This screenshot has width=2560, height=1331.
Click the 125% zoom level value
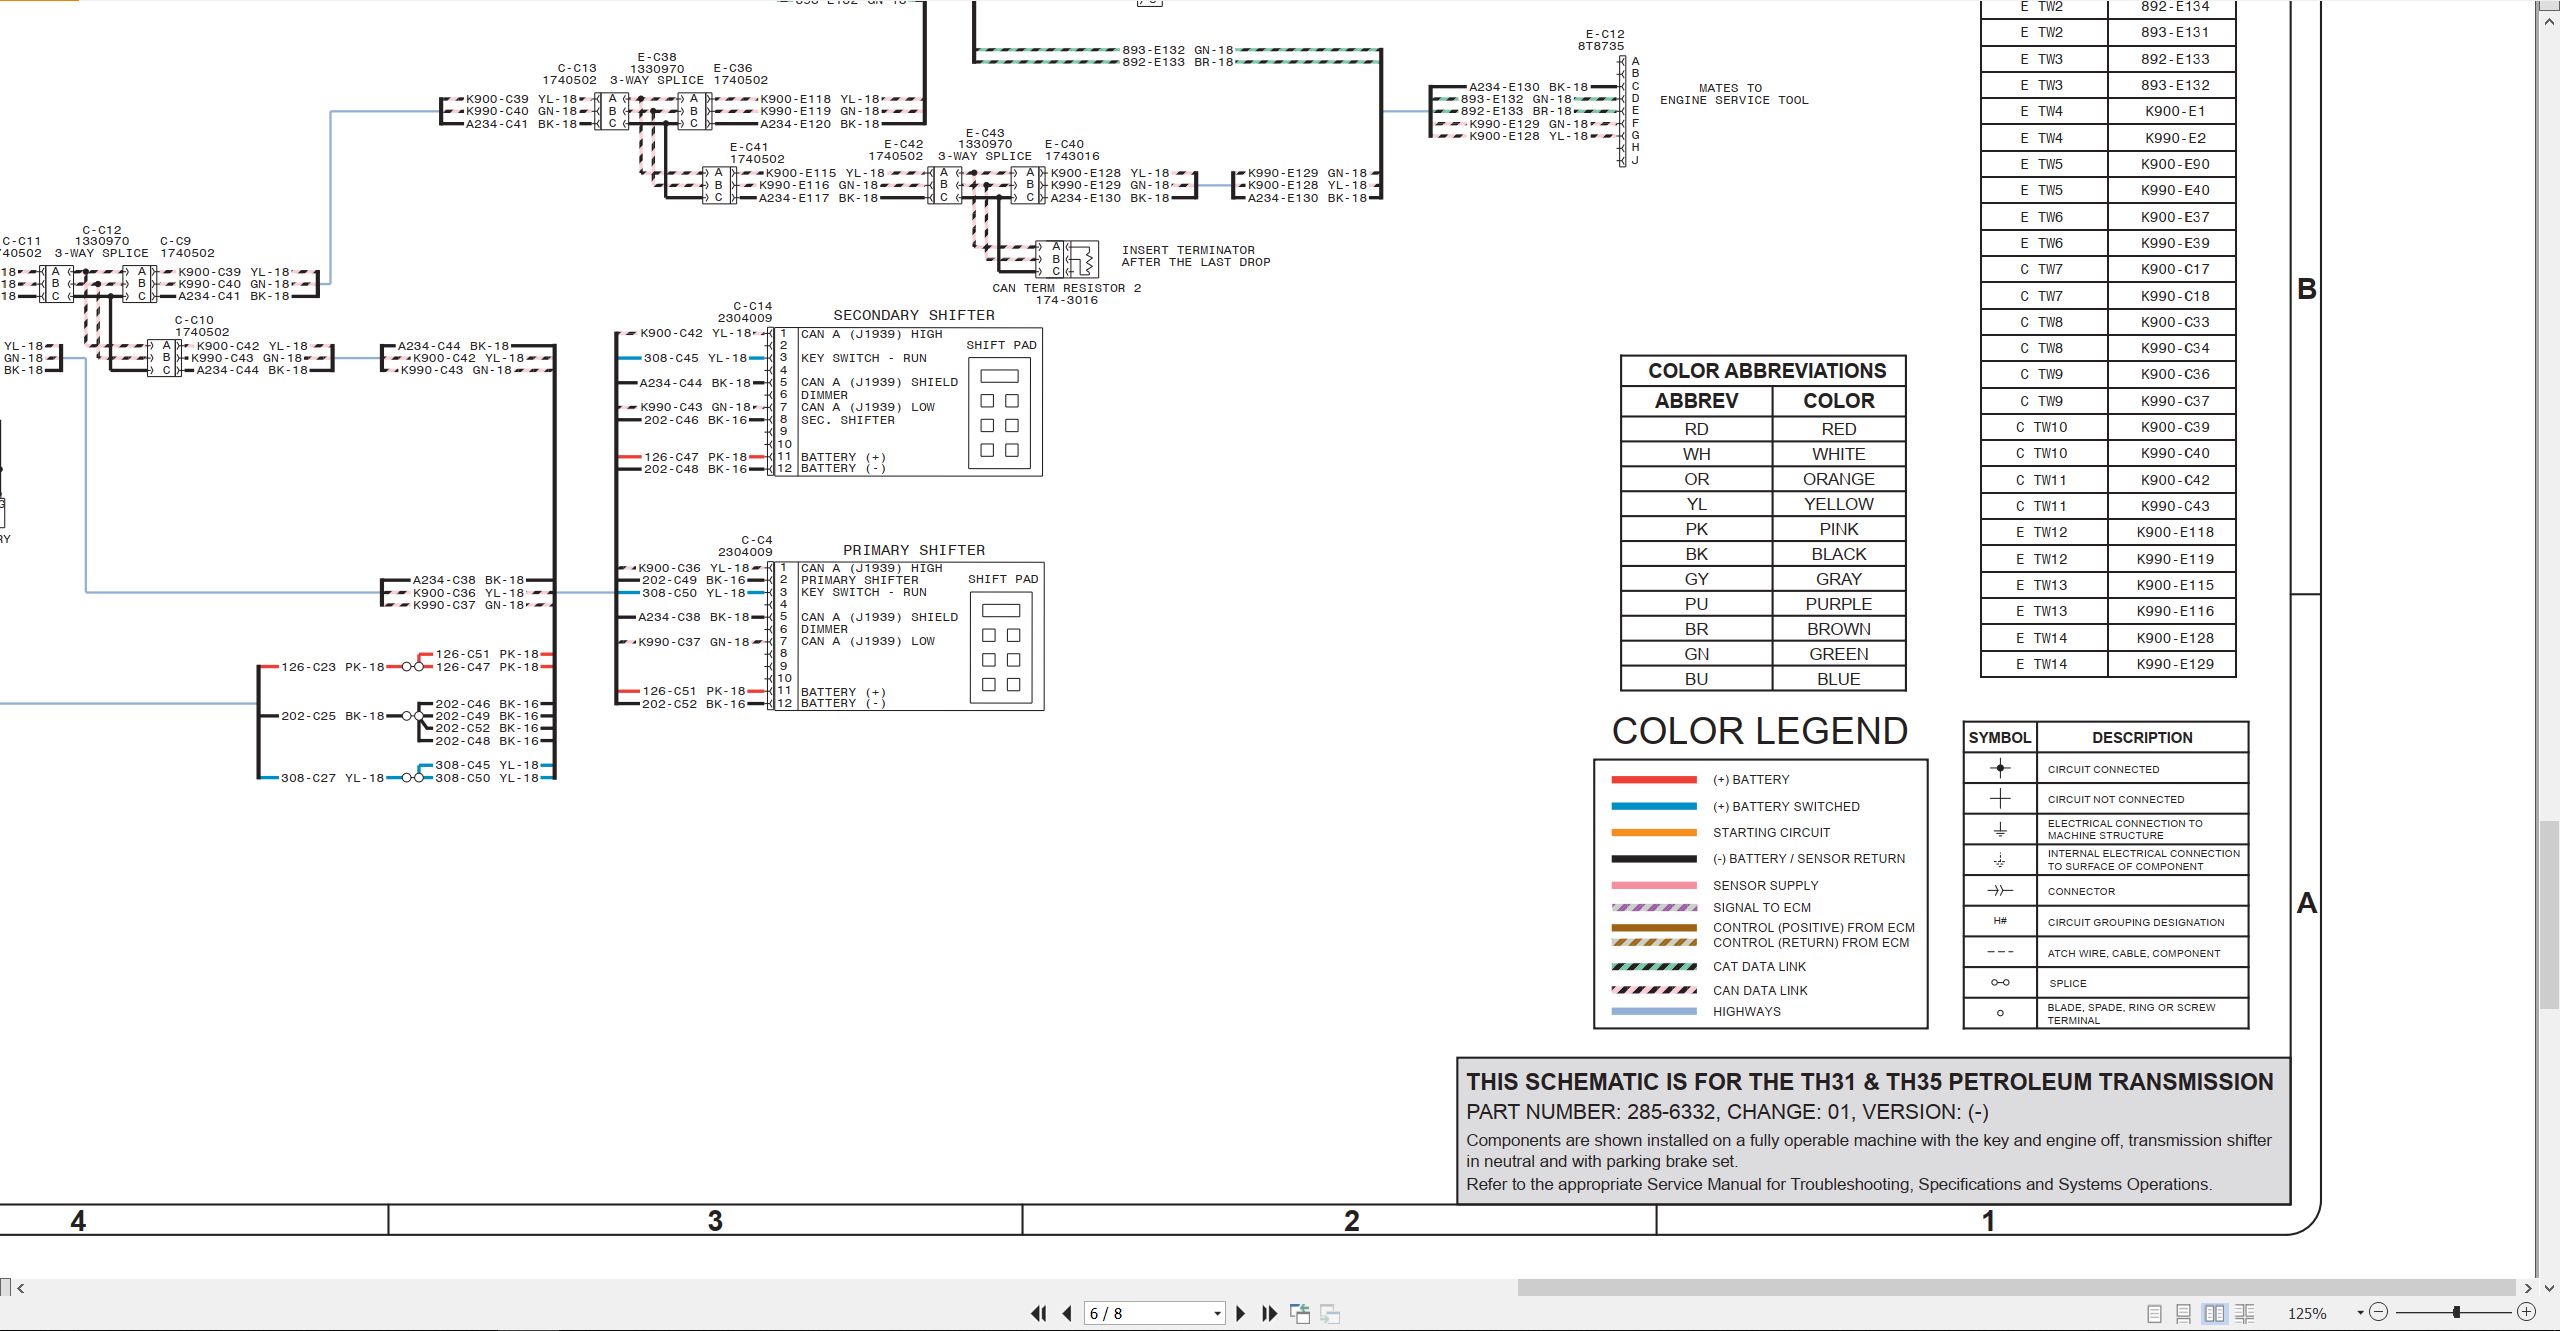click(2307, 1314)
